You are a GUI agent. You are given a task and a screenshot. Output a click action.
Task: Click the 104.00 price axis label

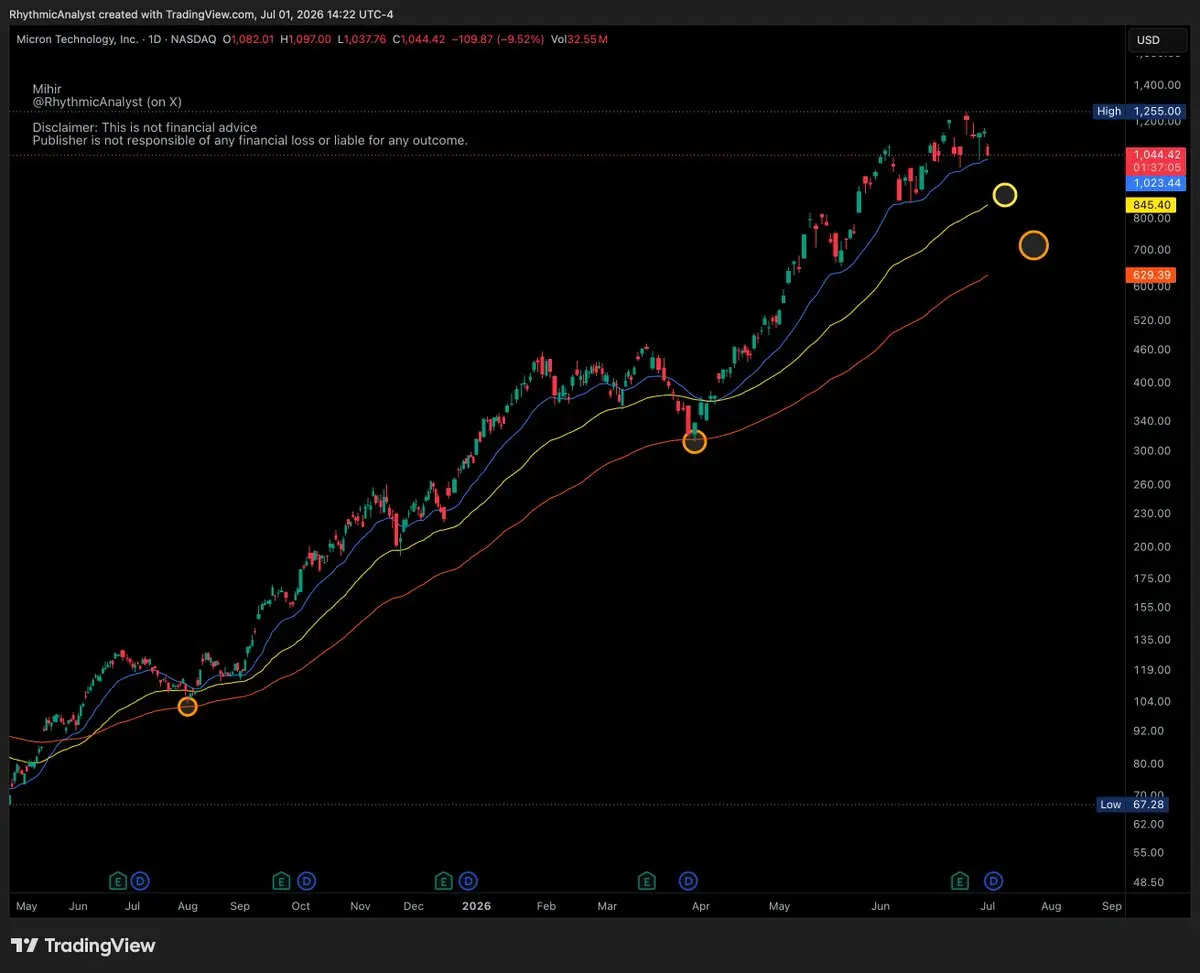[1152, 701]
